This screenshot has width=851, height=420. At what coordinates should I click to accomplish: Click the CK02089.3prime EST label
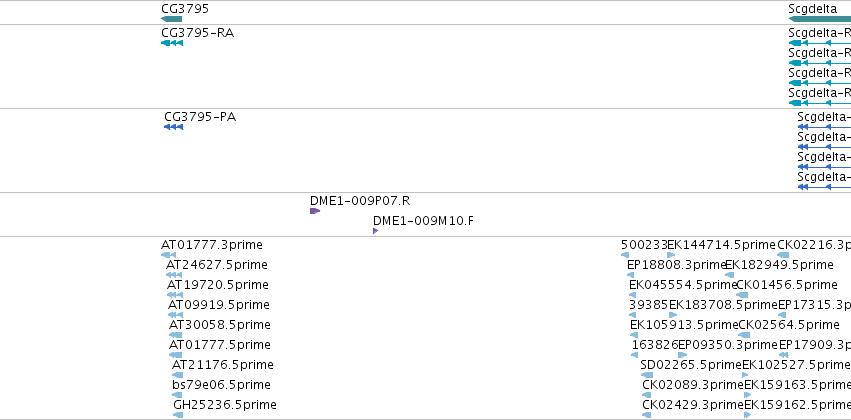click(x=691, y=385)
